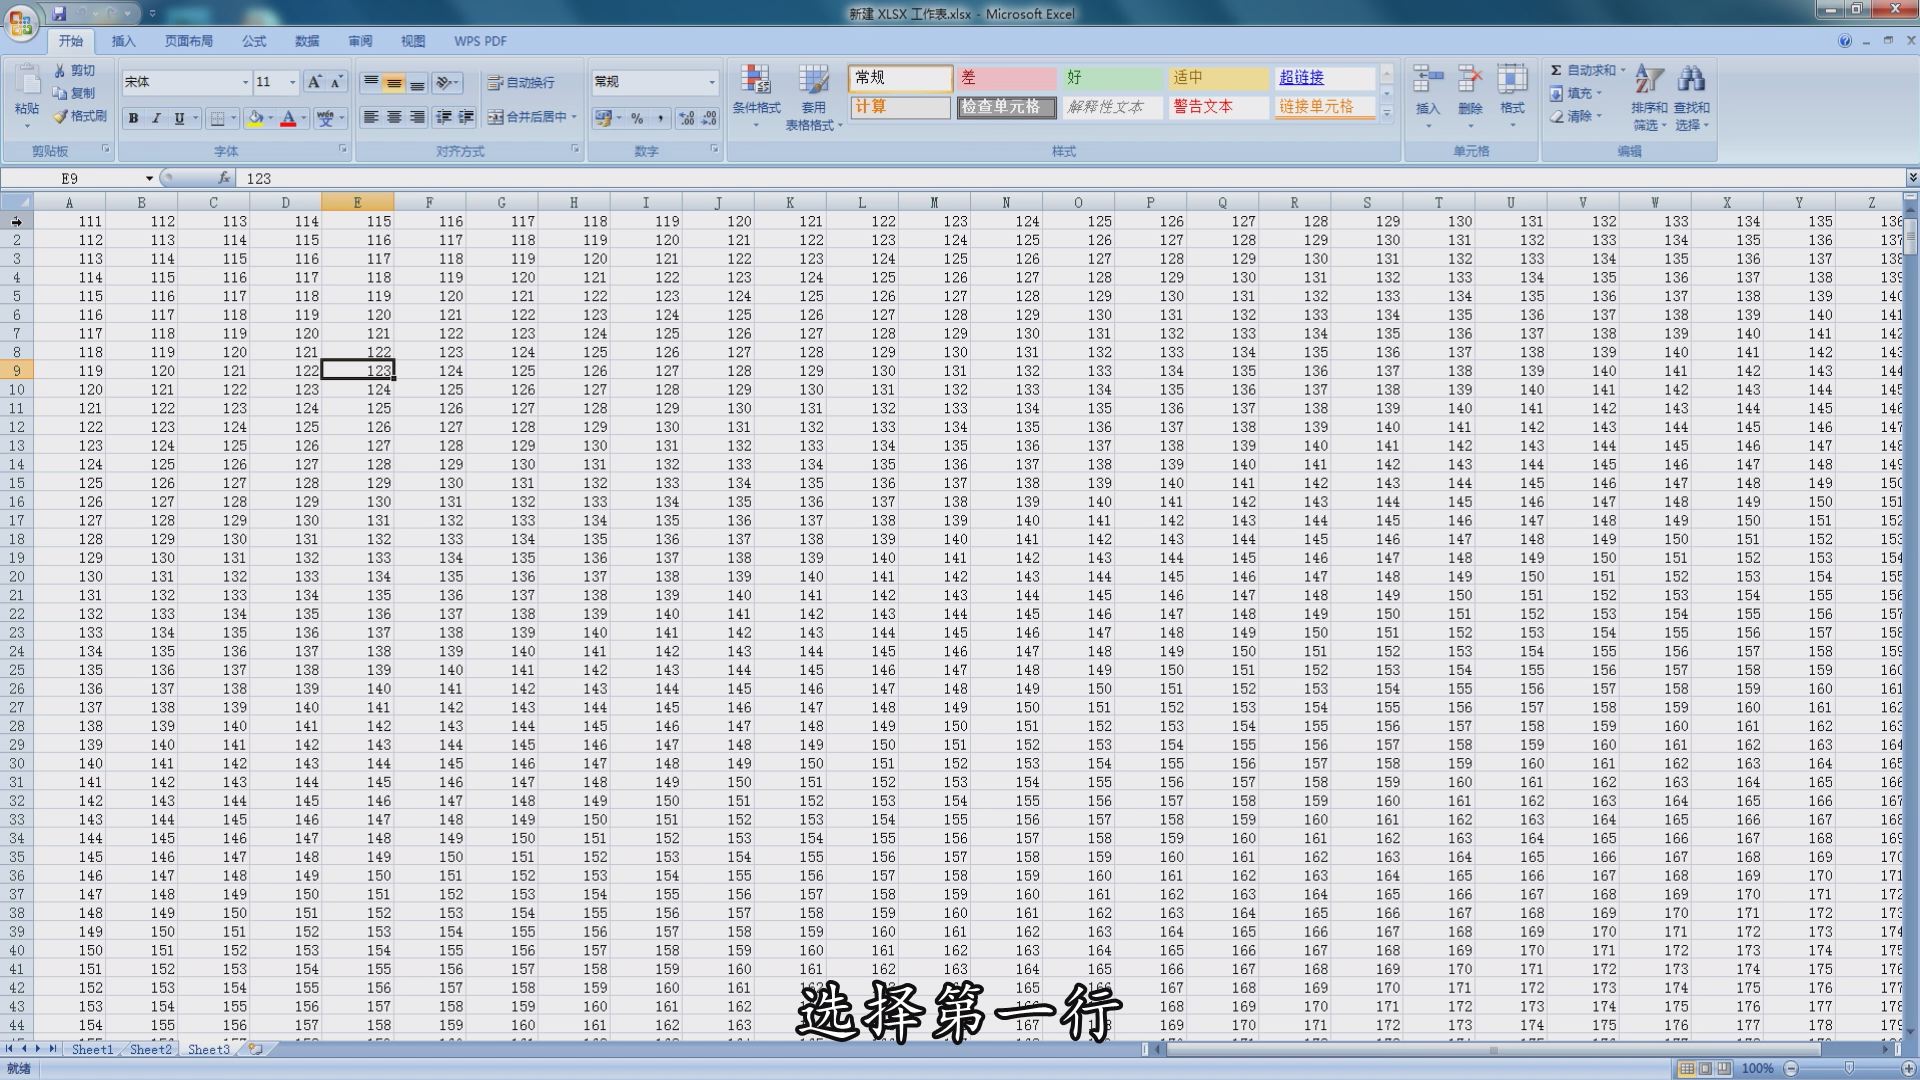Click column header E
1920x1080 pixels.
coord(357,202)
